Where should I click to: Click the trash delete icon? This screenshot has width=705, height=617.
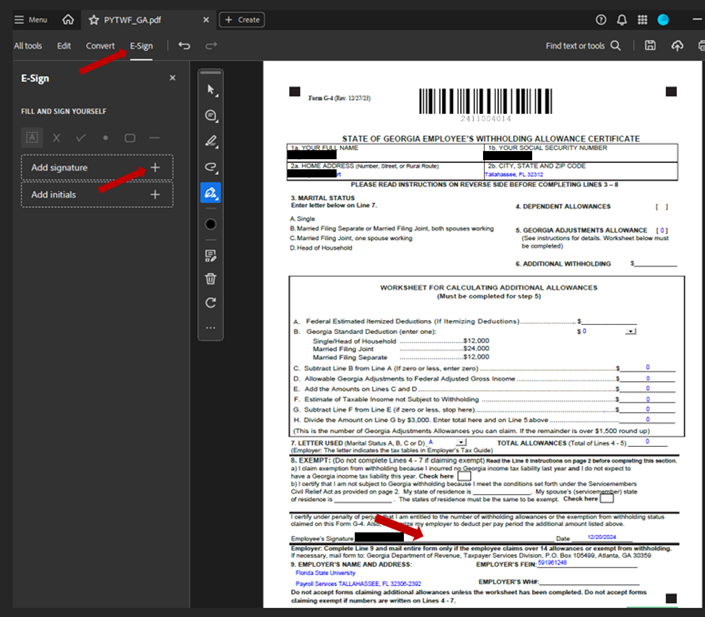211,279
